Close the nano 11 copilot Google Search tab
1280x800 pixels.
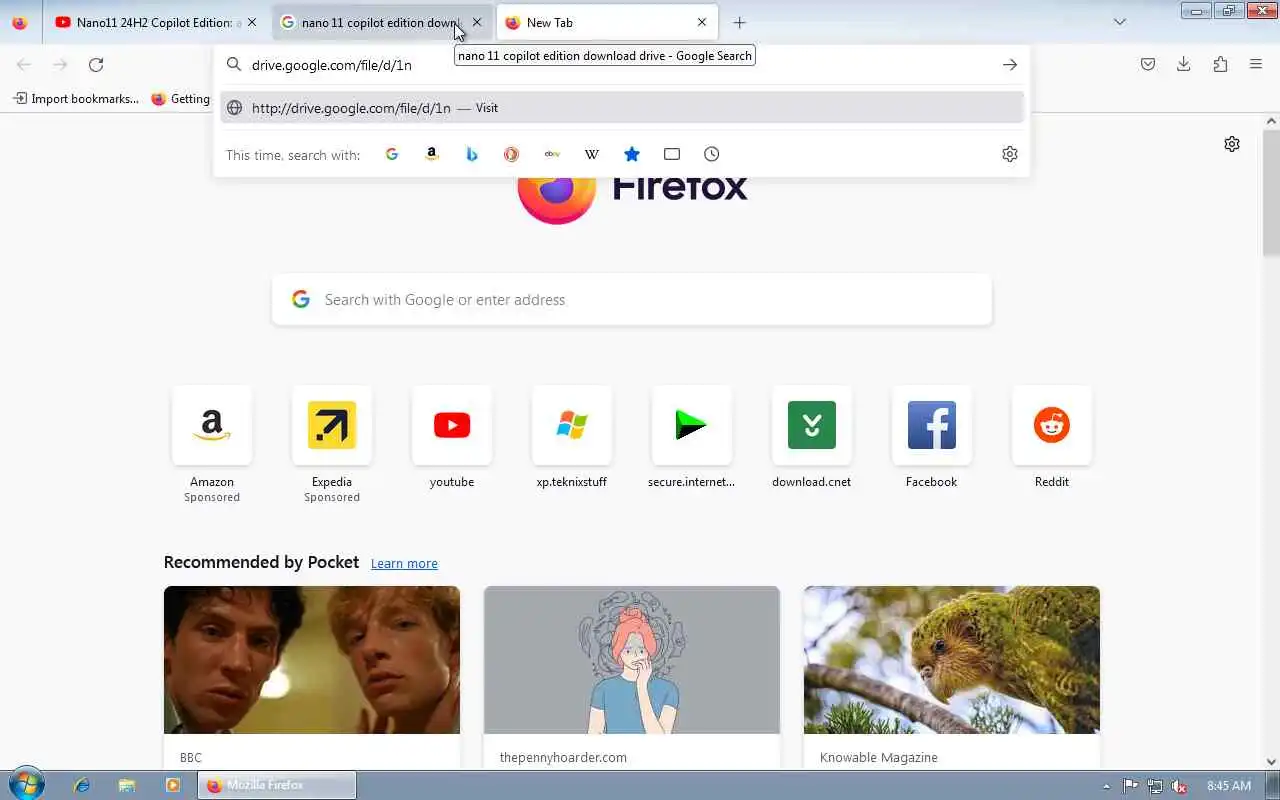point(477,22)
